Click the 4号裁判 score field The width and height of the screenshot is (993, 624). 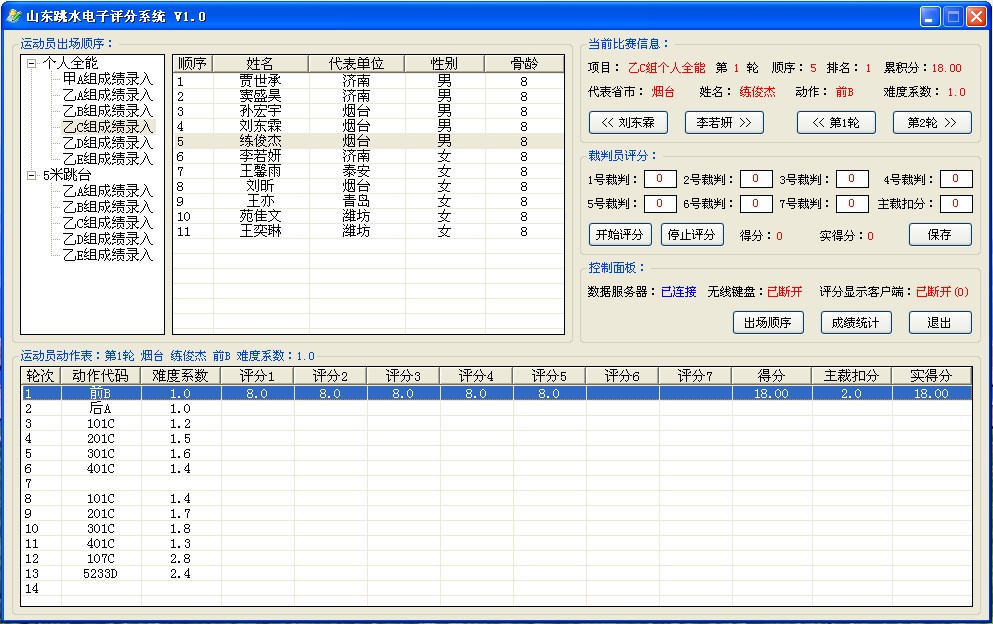click(x=956, y=179)
